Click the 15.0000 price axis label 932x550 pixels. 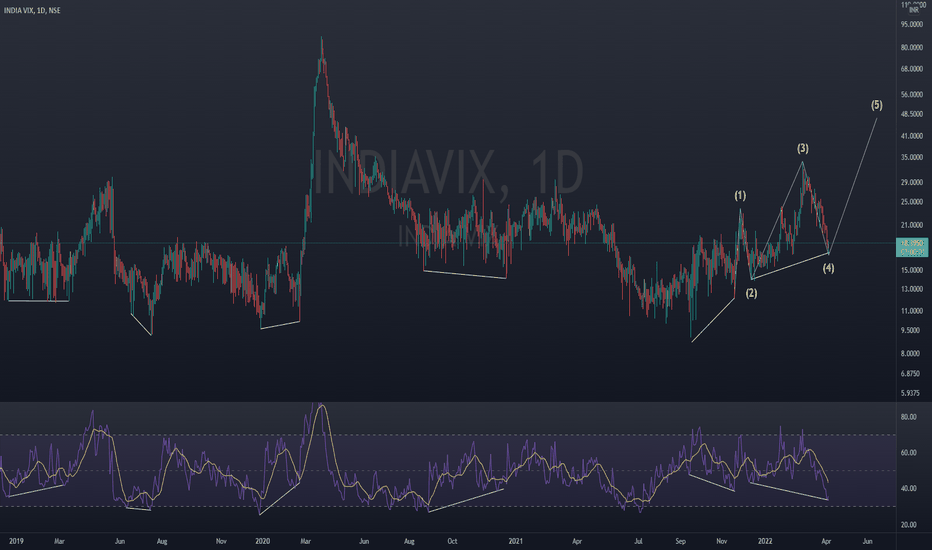click(912, 270)
